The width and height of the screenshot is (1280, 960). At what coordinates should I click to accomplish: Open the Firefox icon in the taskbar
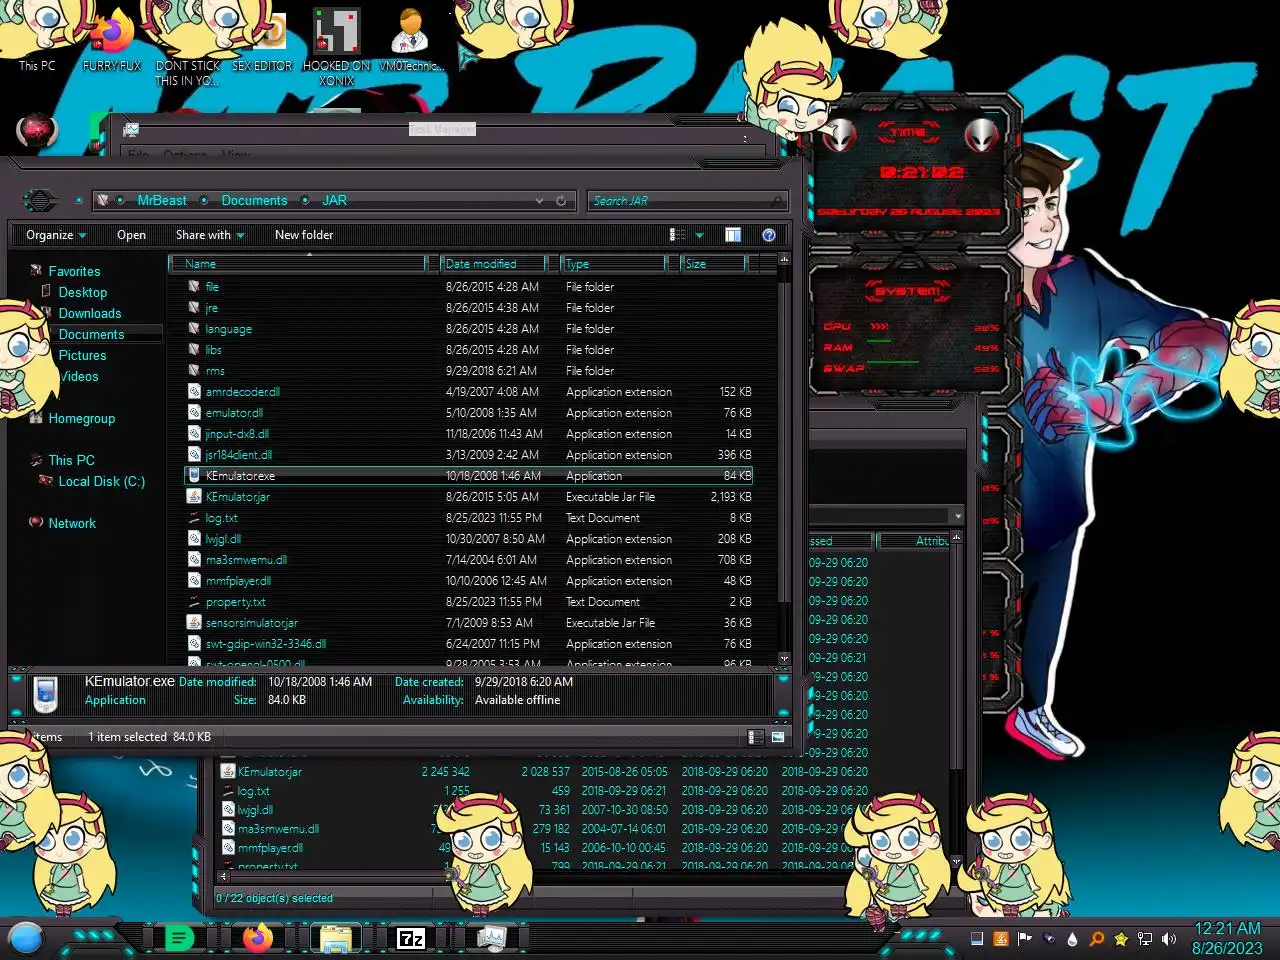point(258,938)
